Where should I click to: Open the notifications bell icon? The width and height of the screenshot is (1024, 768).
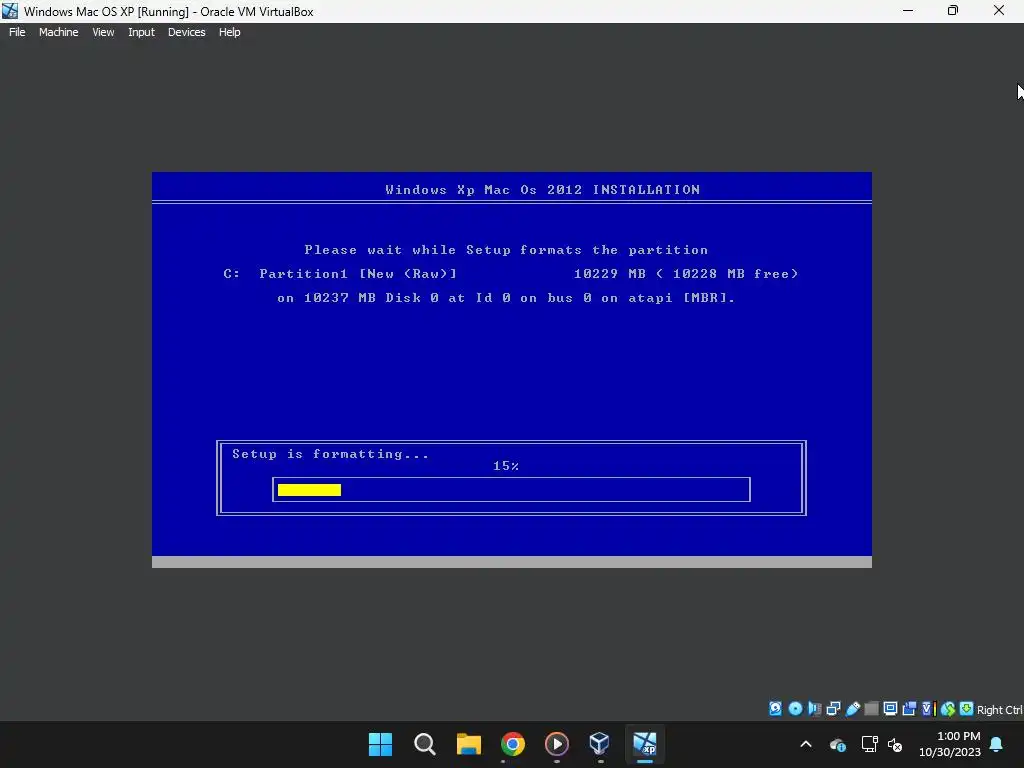tap(997, 744)
